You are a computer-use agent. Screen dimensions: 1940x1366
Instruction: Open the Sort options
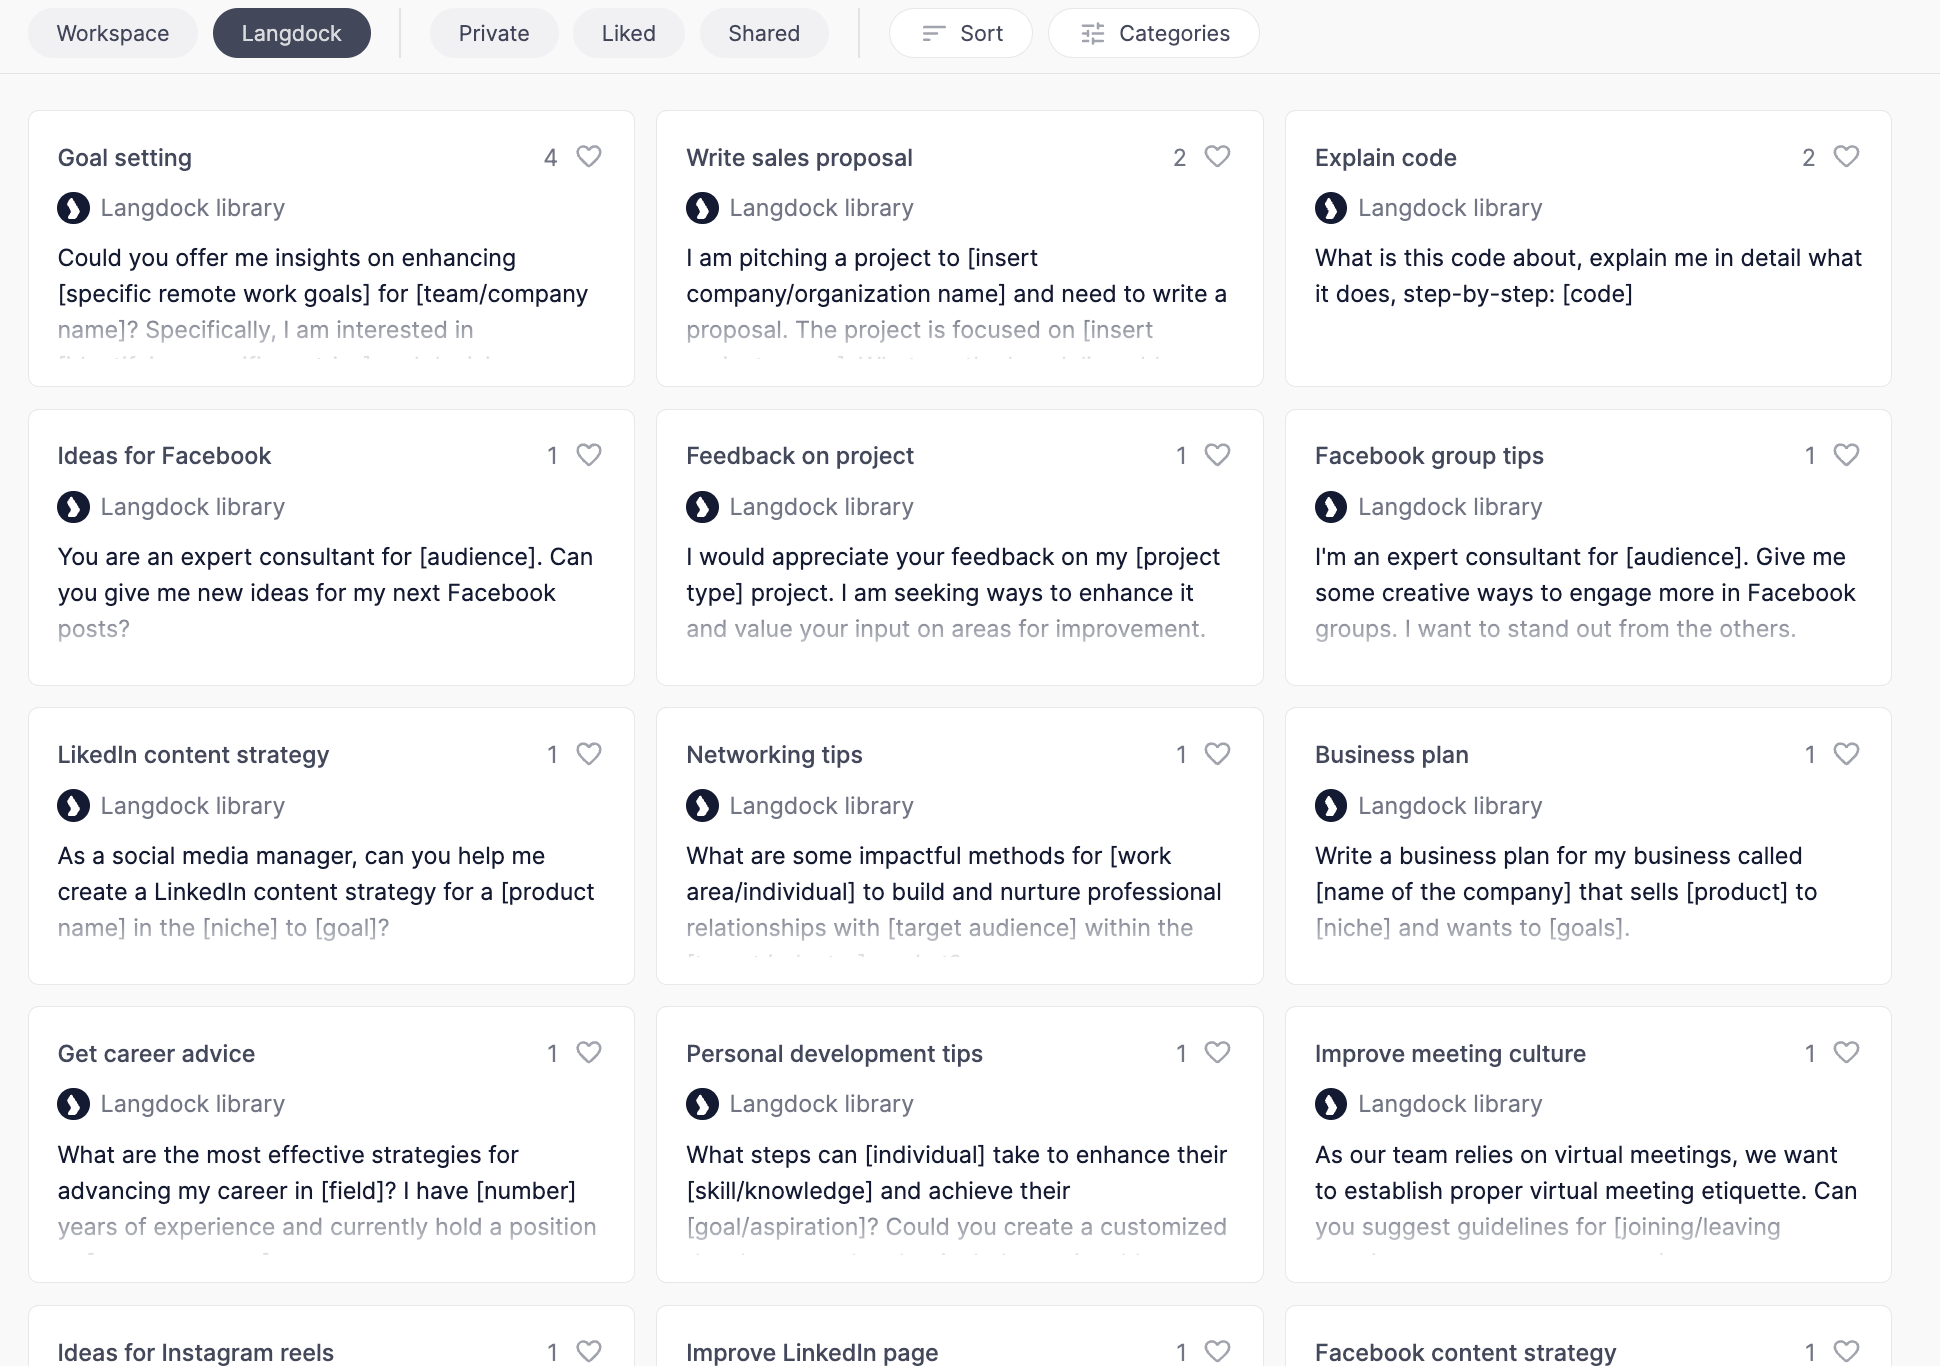(x=960, y=33)
